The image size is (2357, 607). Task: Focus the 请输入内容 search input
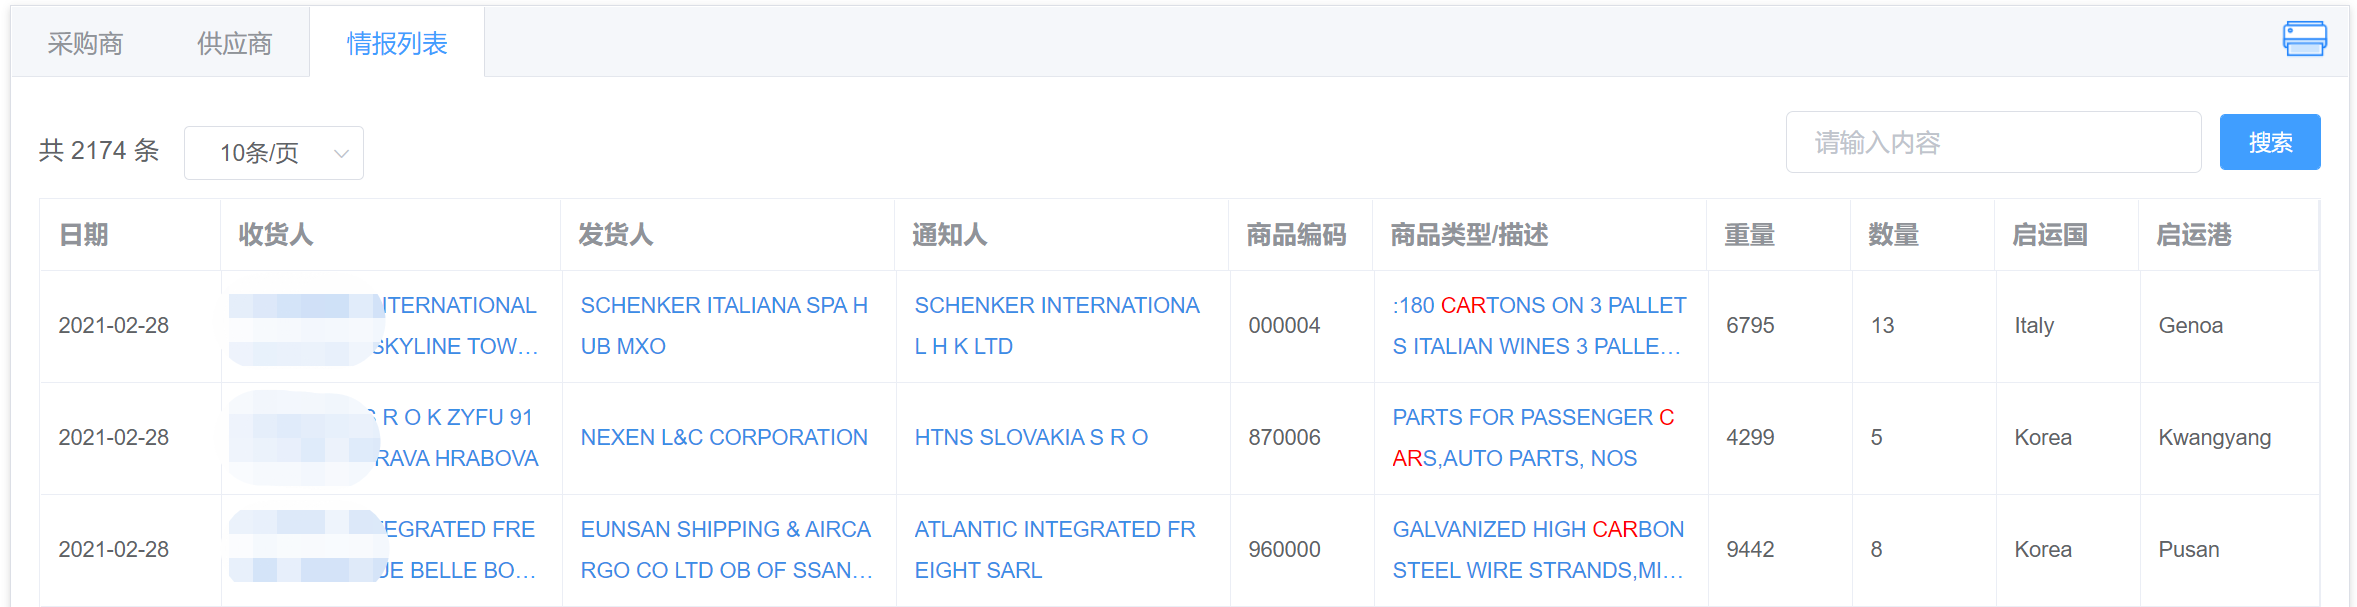[x=1994, y=142]
